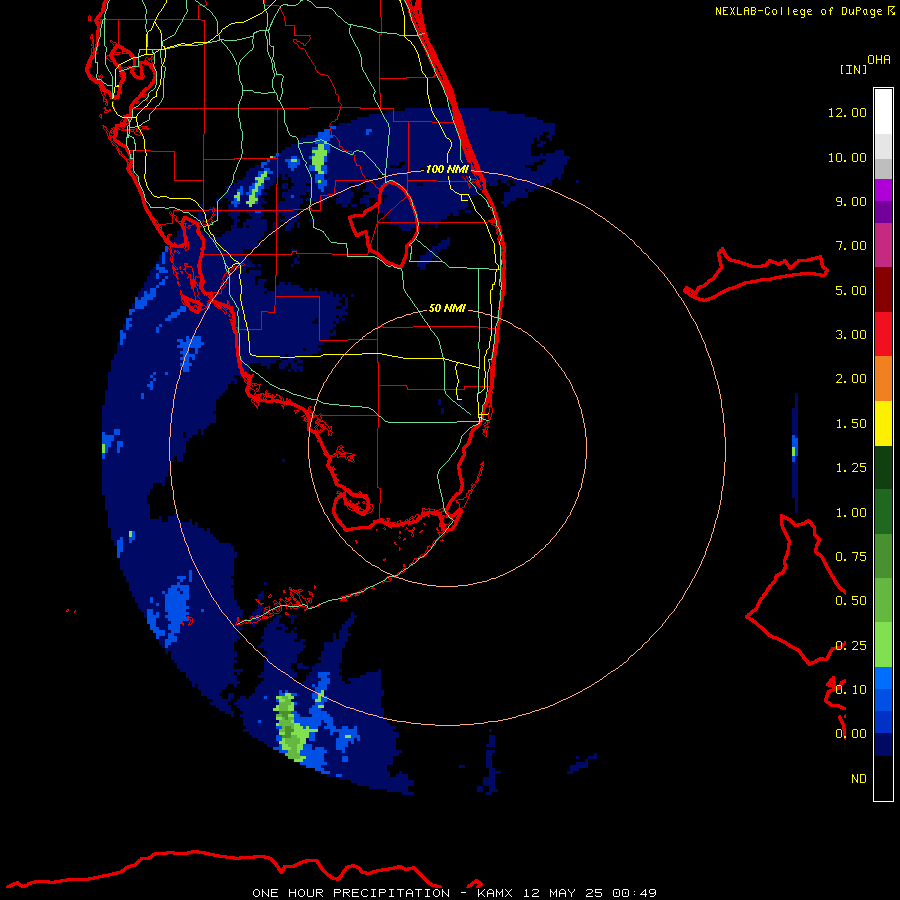Select the 5.00 legend value

point(851,290)
